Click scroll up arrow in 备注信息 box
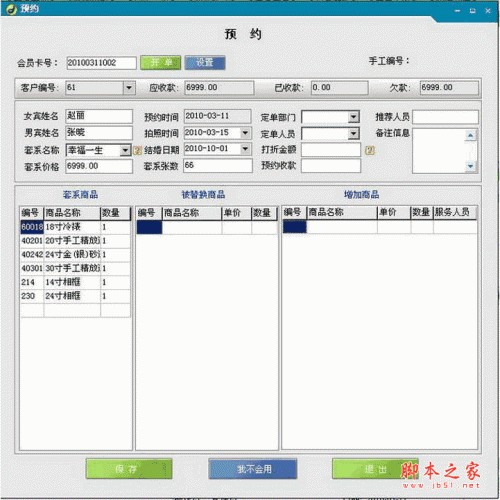This screenshot has width=500, height=500. click(470, 135)
